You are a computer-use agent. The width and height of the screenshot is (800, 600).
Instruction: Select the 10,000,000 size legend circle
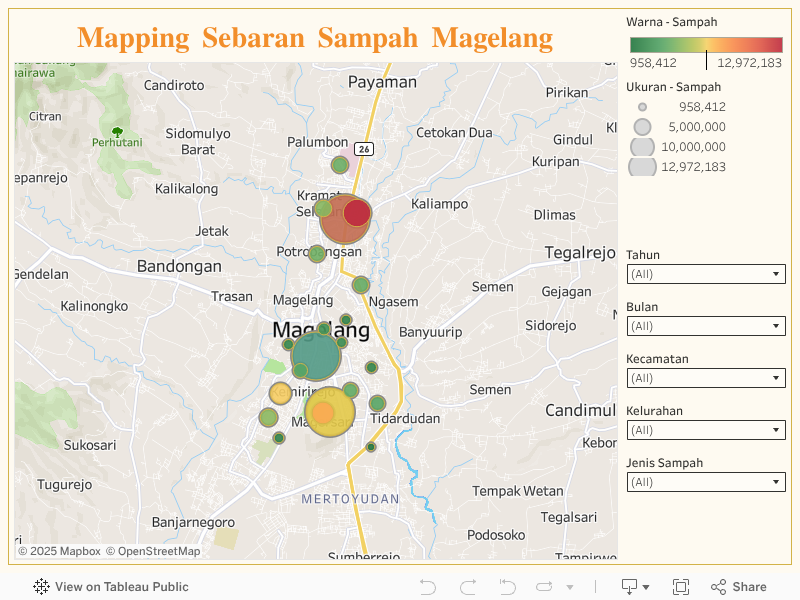[642, 147]
